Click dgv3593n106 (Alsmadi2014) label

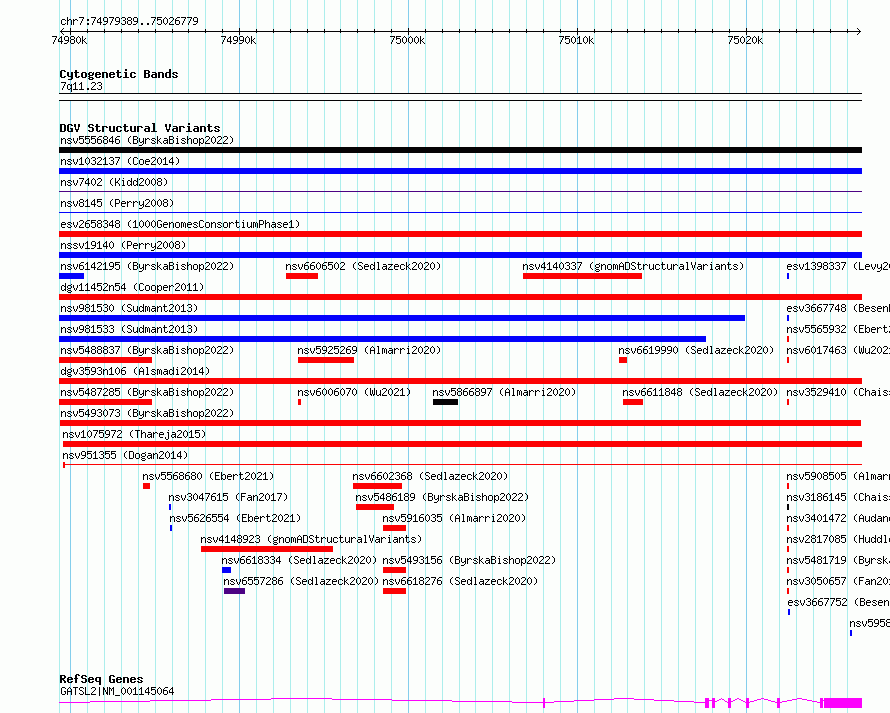pyautogui.click(x=135, y=371)
